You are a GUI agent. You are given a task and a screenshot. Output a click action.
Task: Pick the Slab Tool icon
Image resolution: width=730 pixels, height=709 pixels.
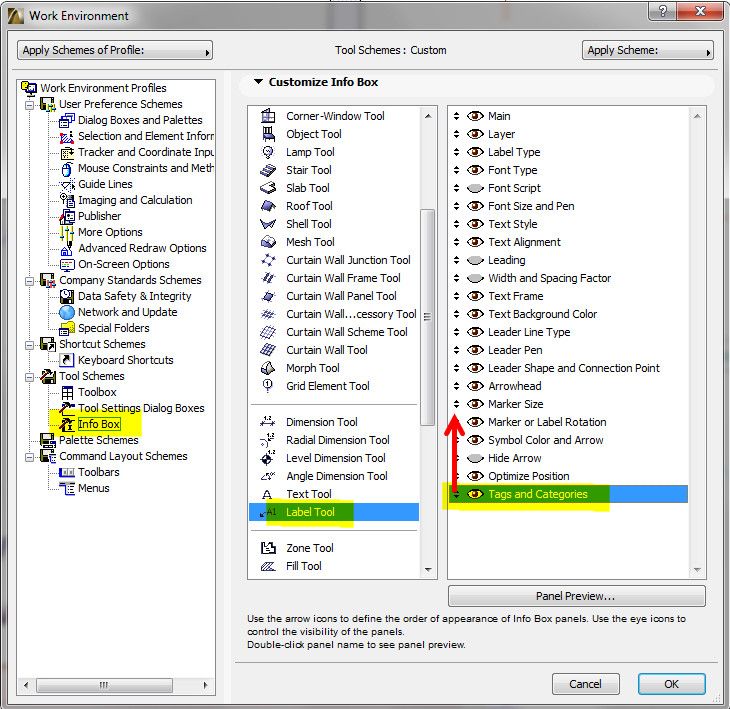[x=268, y=188]
